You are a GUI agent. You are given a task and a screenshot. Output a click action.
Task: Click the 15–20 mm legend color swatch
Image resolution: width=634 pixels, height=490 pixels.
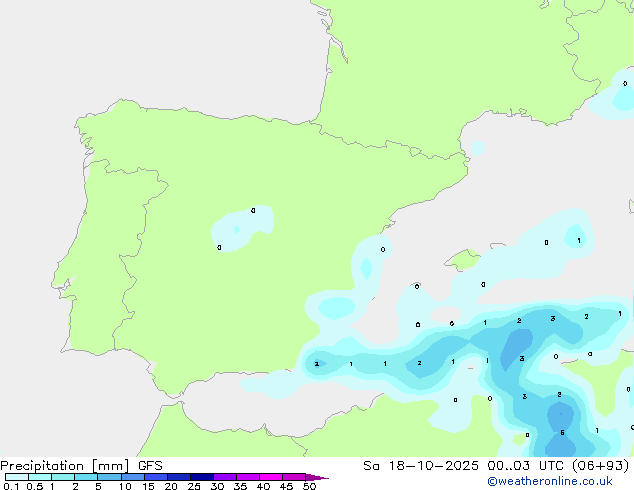tap(156, 477)
